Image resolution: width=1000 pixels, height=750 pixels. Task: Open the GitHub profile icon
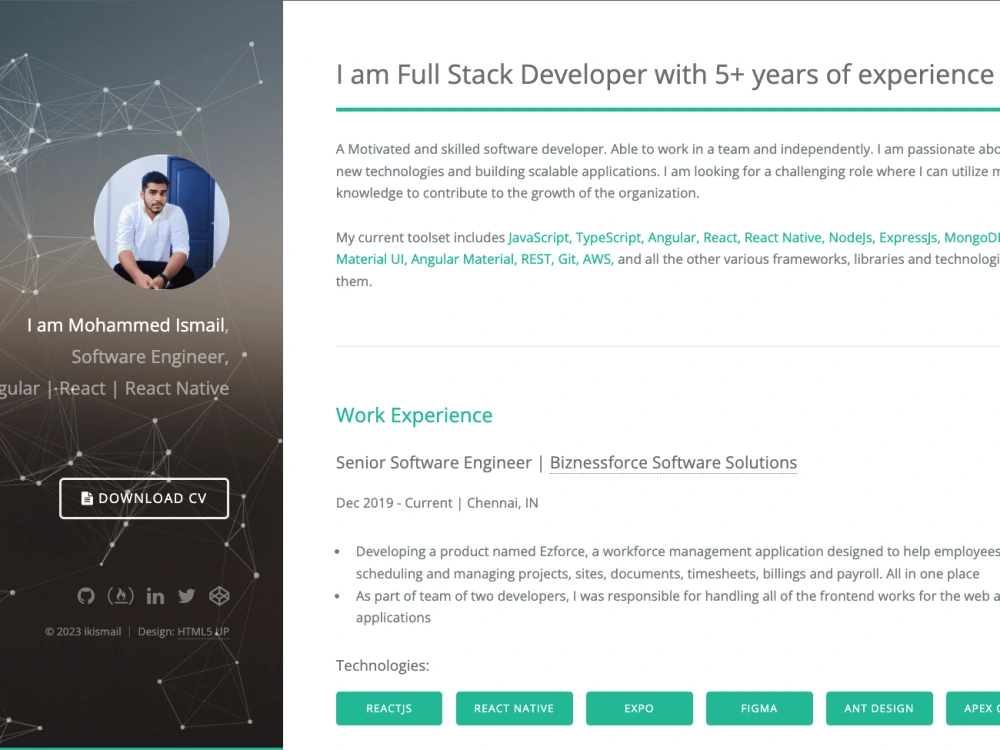87,596
